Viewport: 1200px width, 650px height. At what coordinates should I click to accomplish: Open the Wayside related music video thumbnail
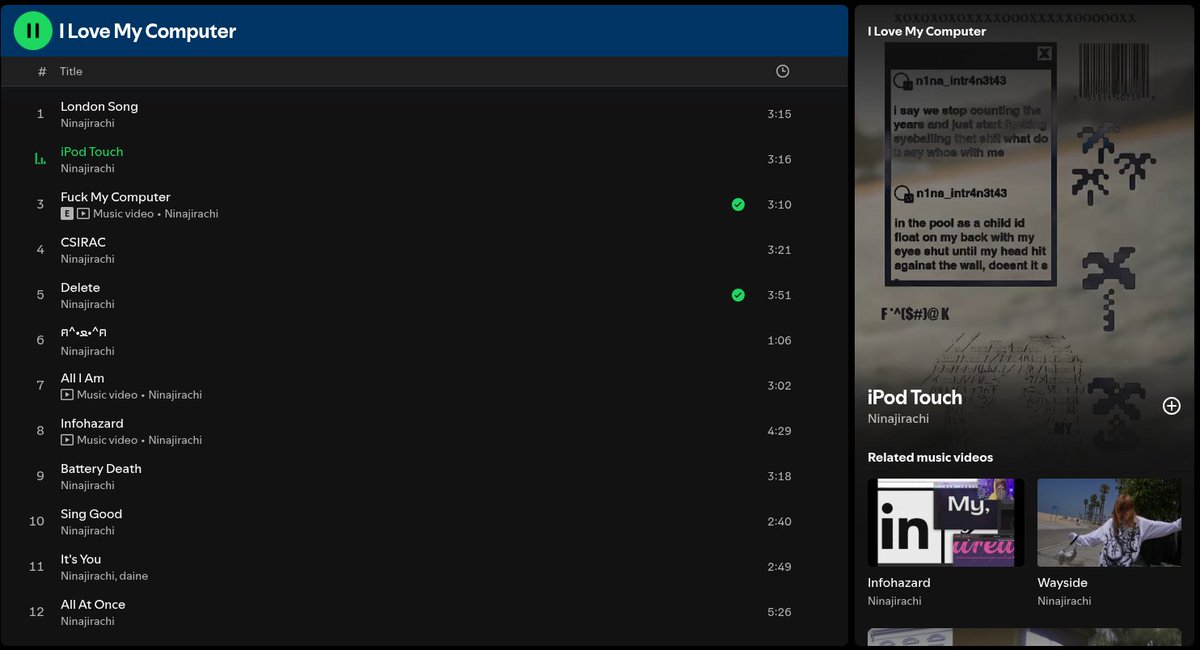coord(1109,522)
